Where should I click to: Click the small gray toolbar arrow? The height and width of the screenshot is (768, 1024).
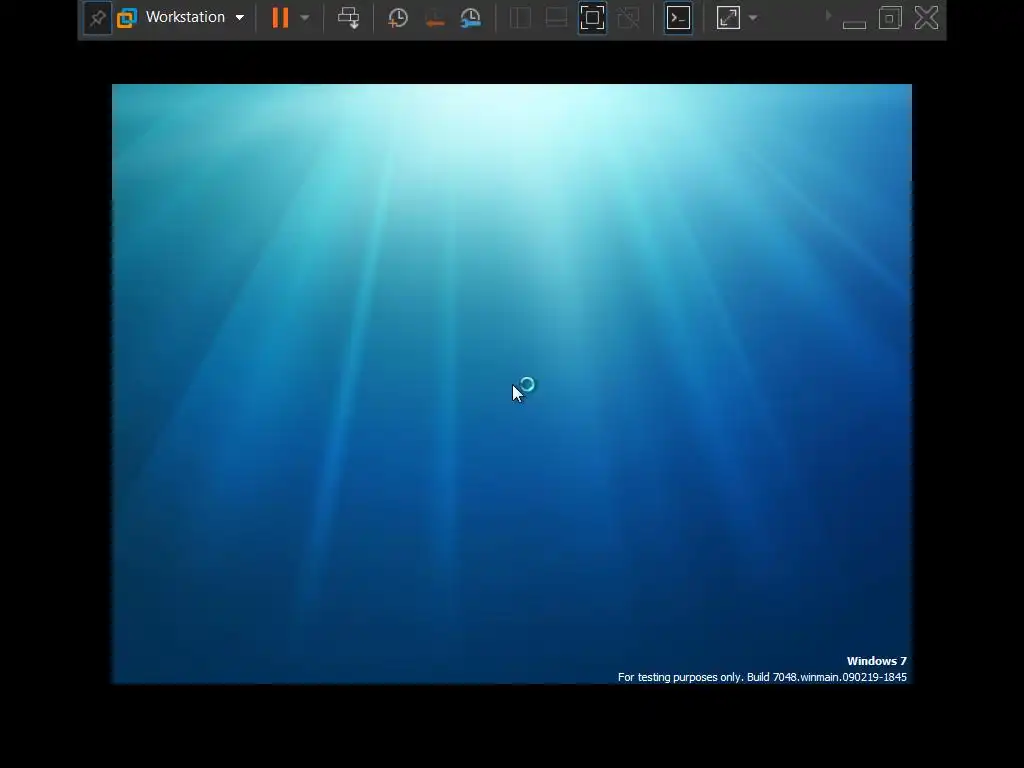click(829, 15)
